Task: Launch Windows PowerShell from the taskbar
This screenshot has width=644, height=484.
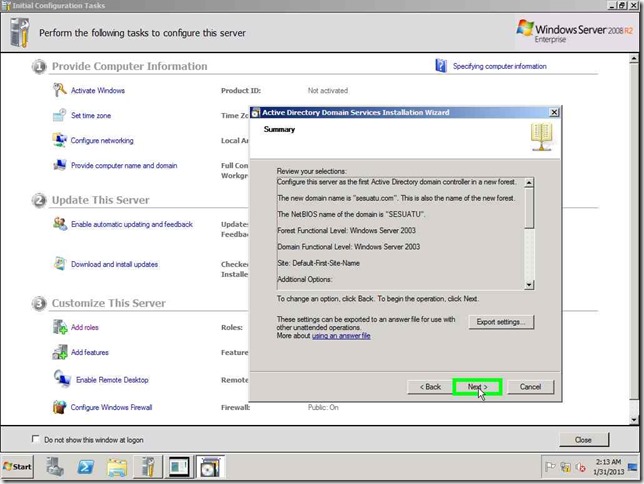Action: click(x=85, y=467)
